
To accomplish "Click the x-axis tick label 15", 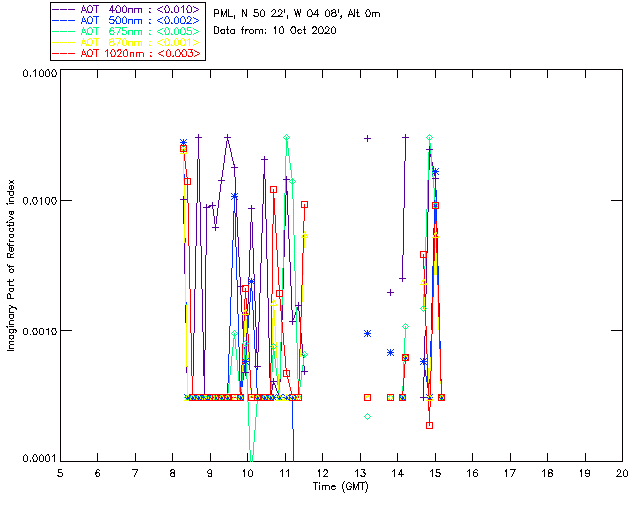I will tap(435, 473).
